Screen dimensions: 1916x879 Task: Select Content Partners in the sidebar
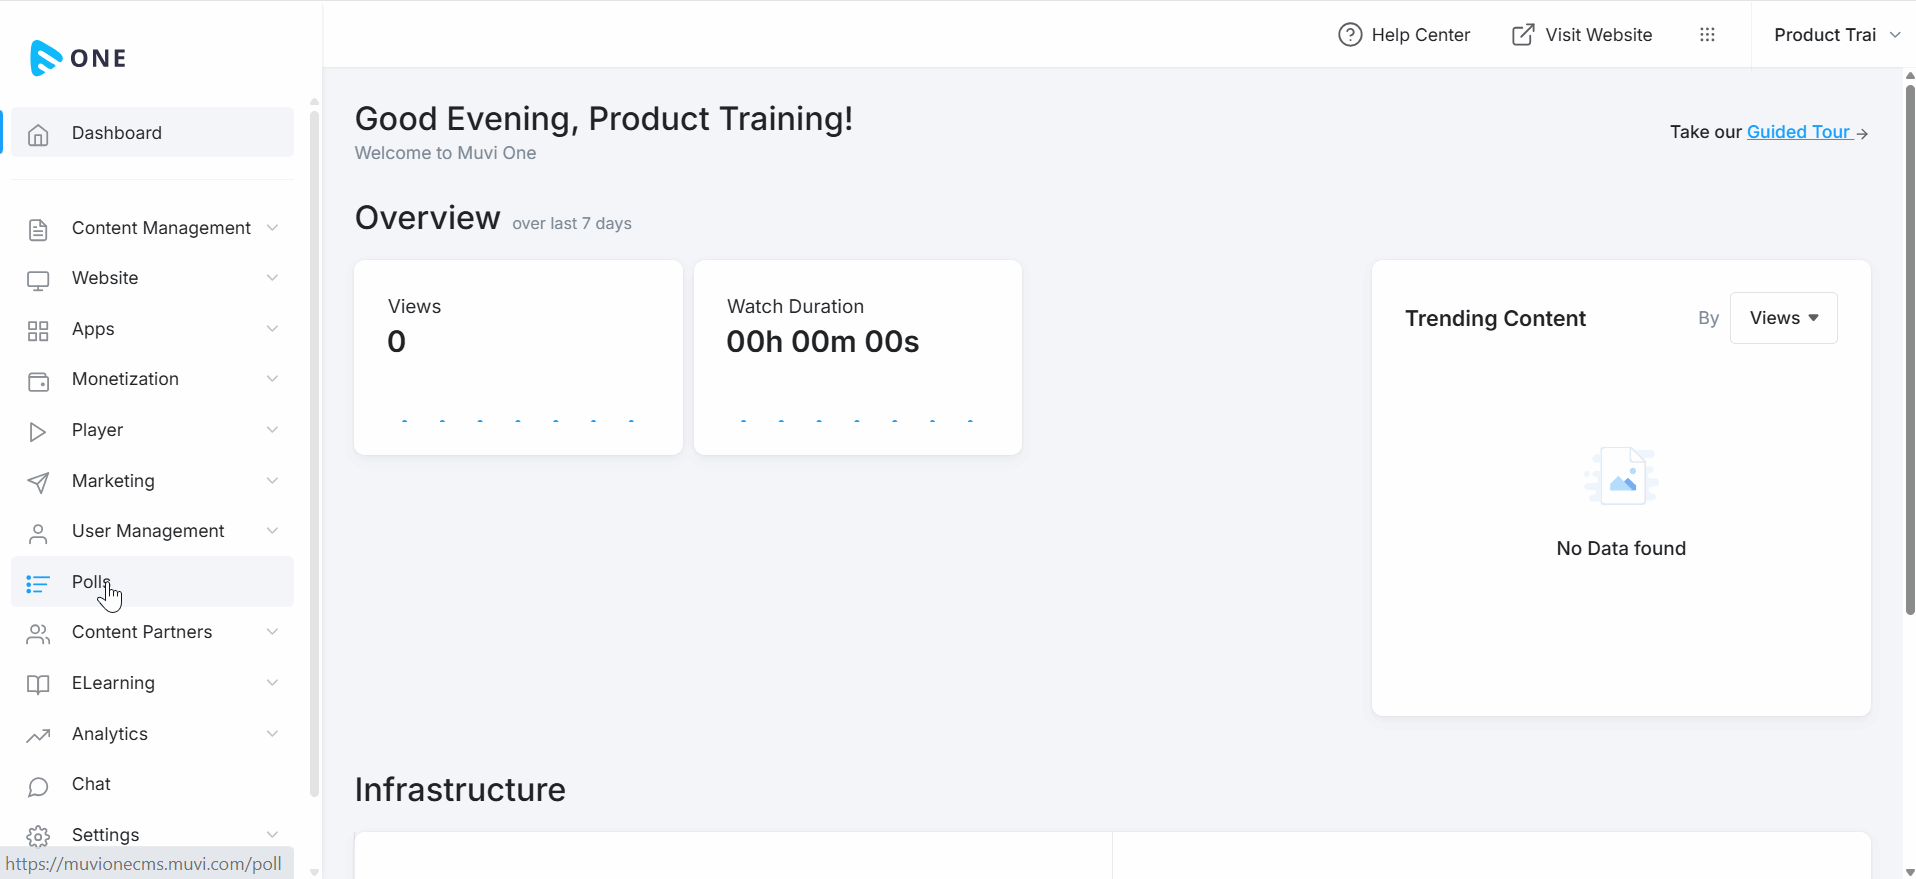coord(142,632)
